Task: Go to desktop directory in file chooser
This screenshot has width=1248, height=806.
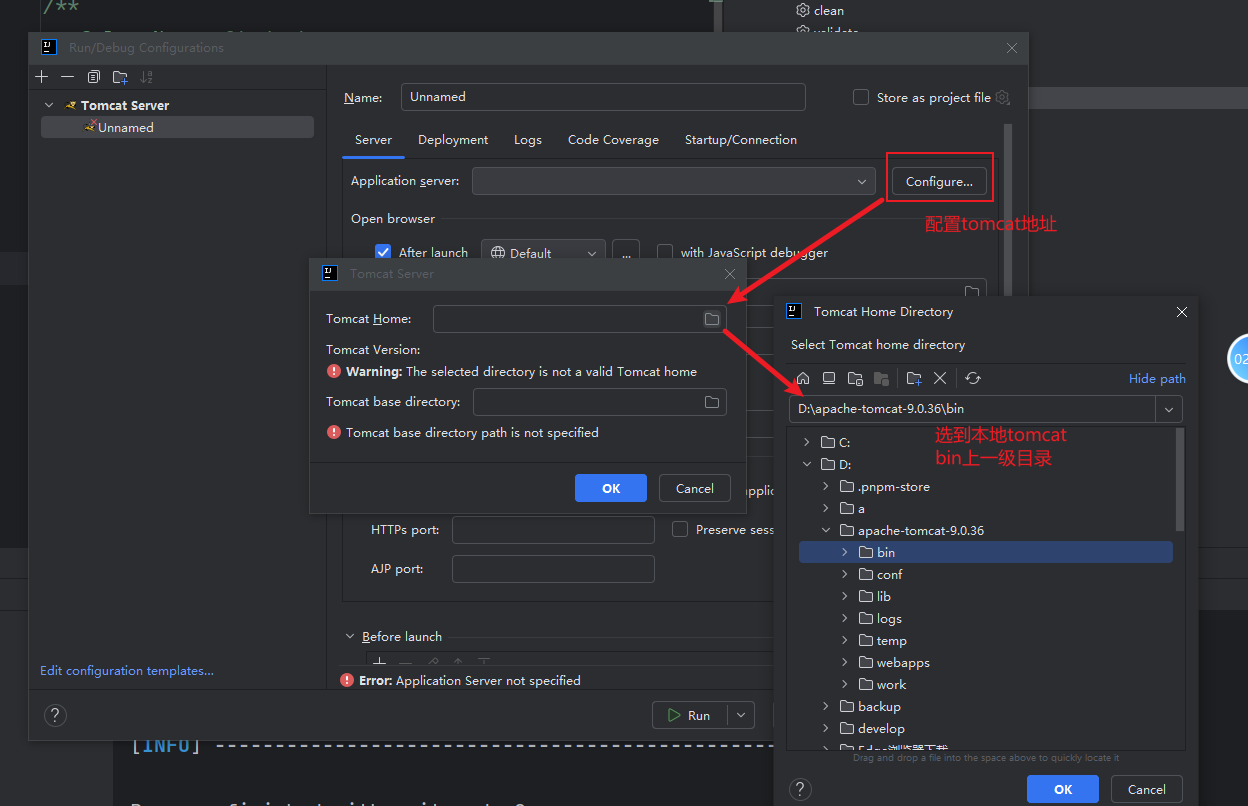Action: coord(829,378)
